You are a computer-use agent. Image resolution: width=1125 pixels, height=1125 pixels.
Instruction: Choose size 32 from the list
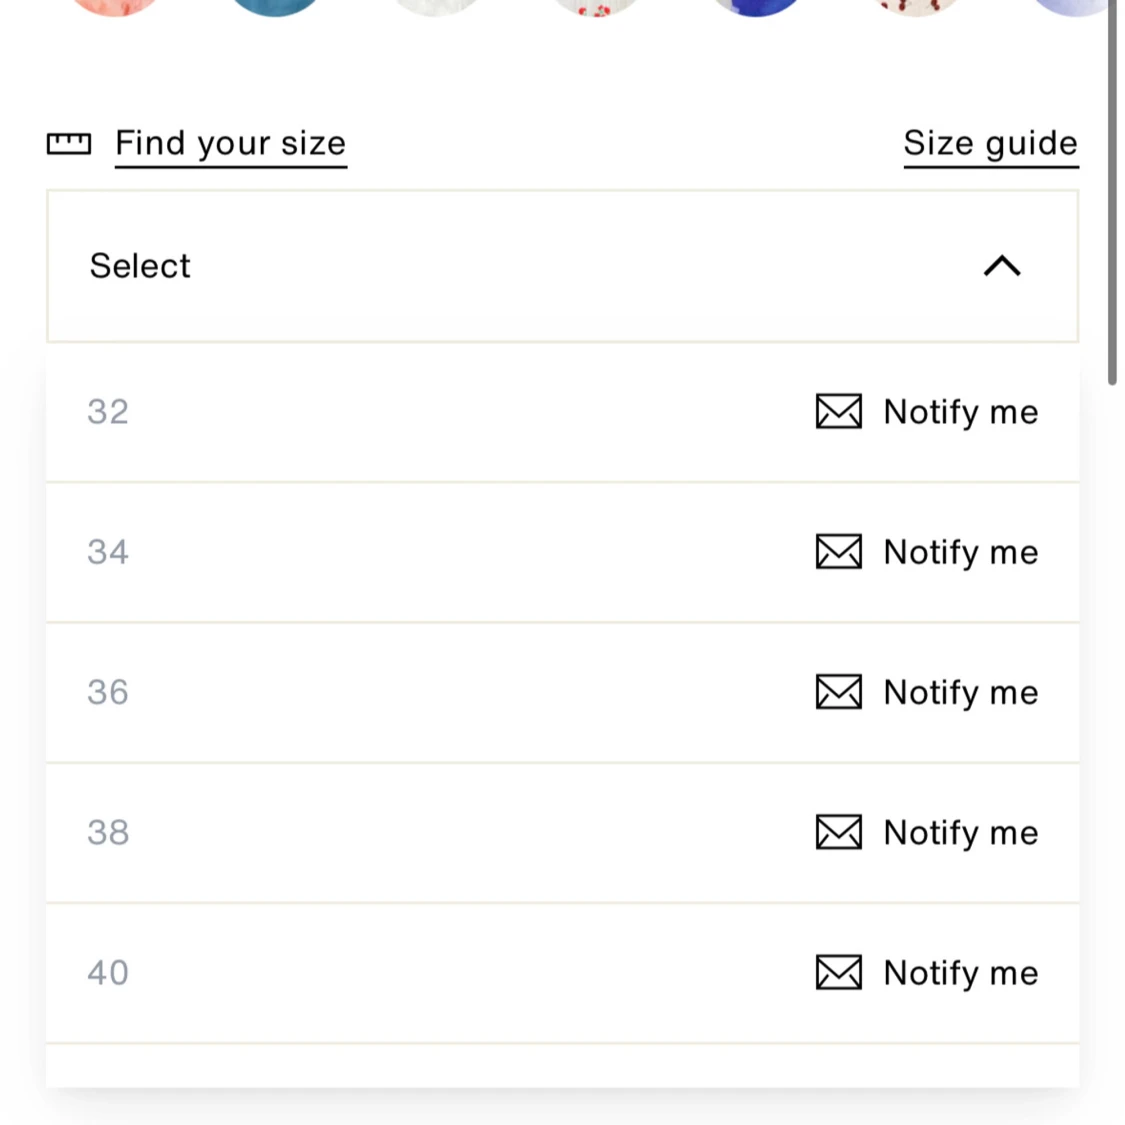click(x=108, y=412)
